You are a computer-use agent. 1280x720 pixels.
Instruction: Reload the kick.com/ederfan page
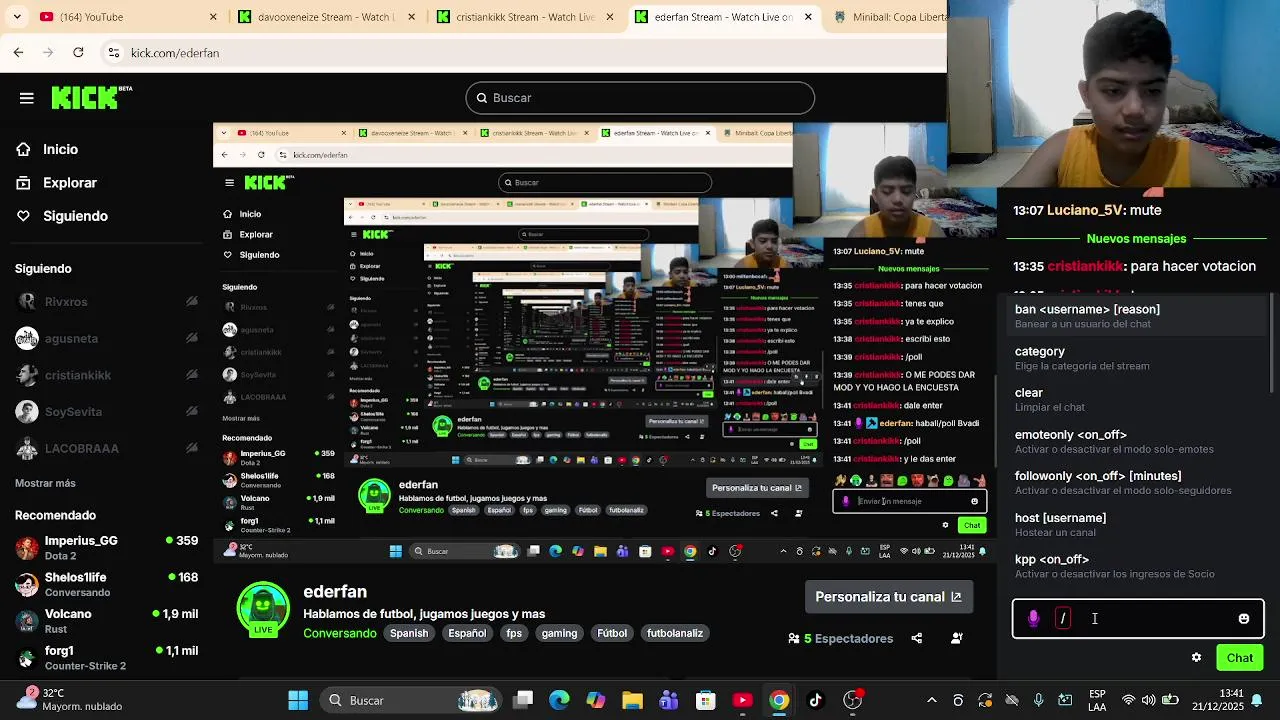(78, 52)
